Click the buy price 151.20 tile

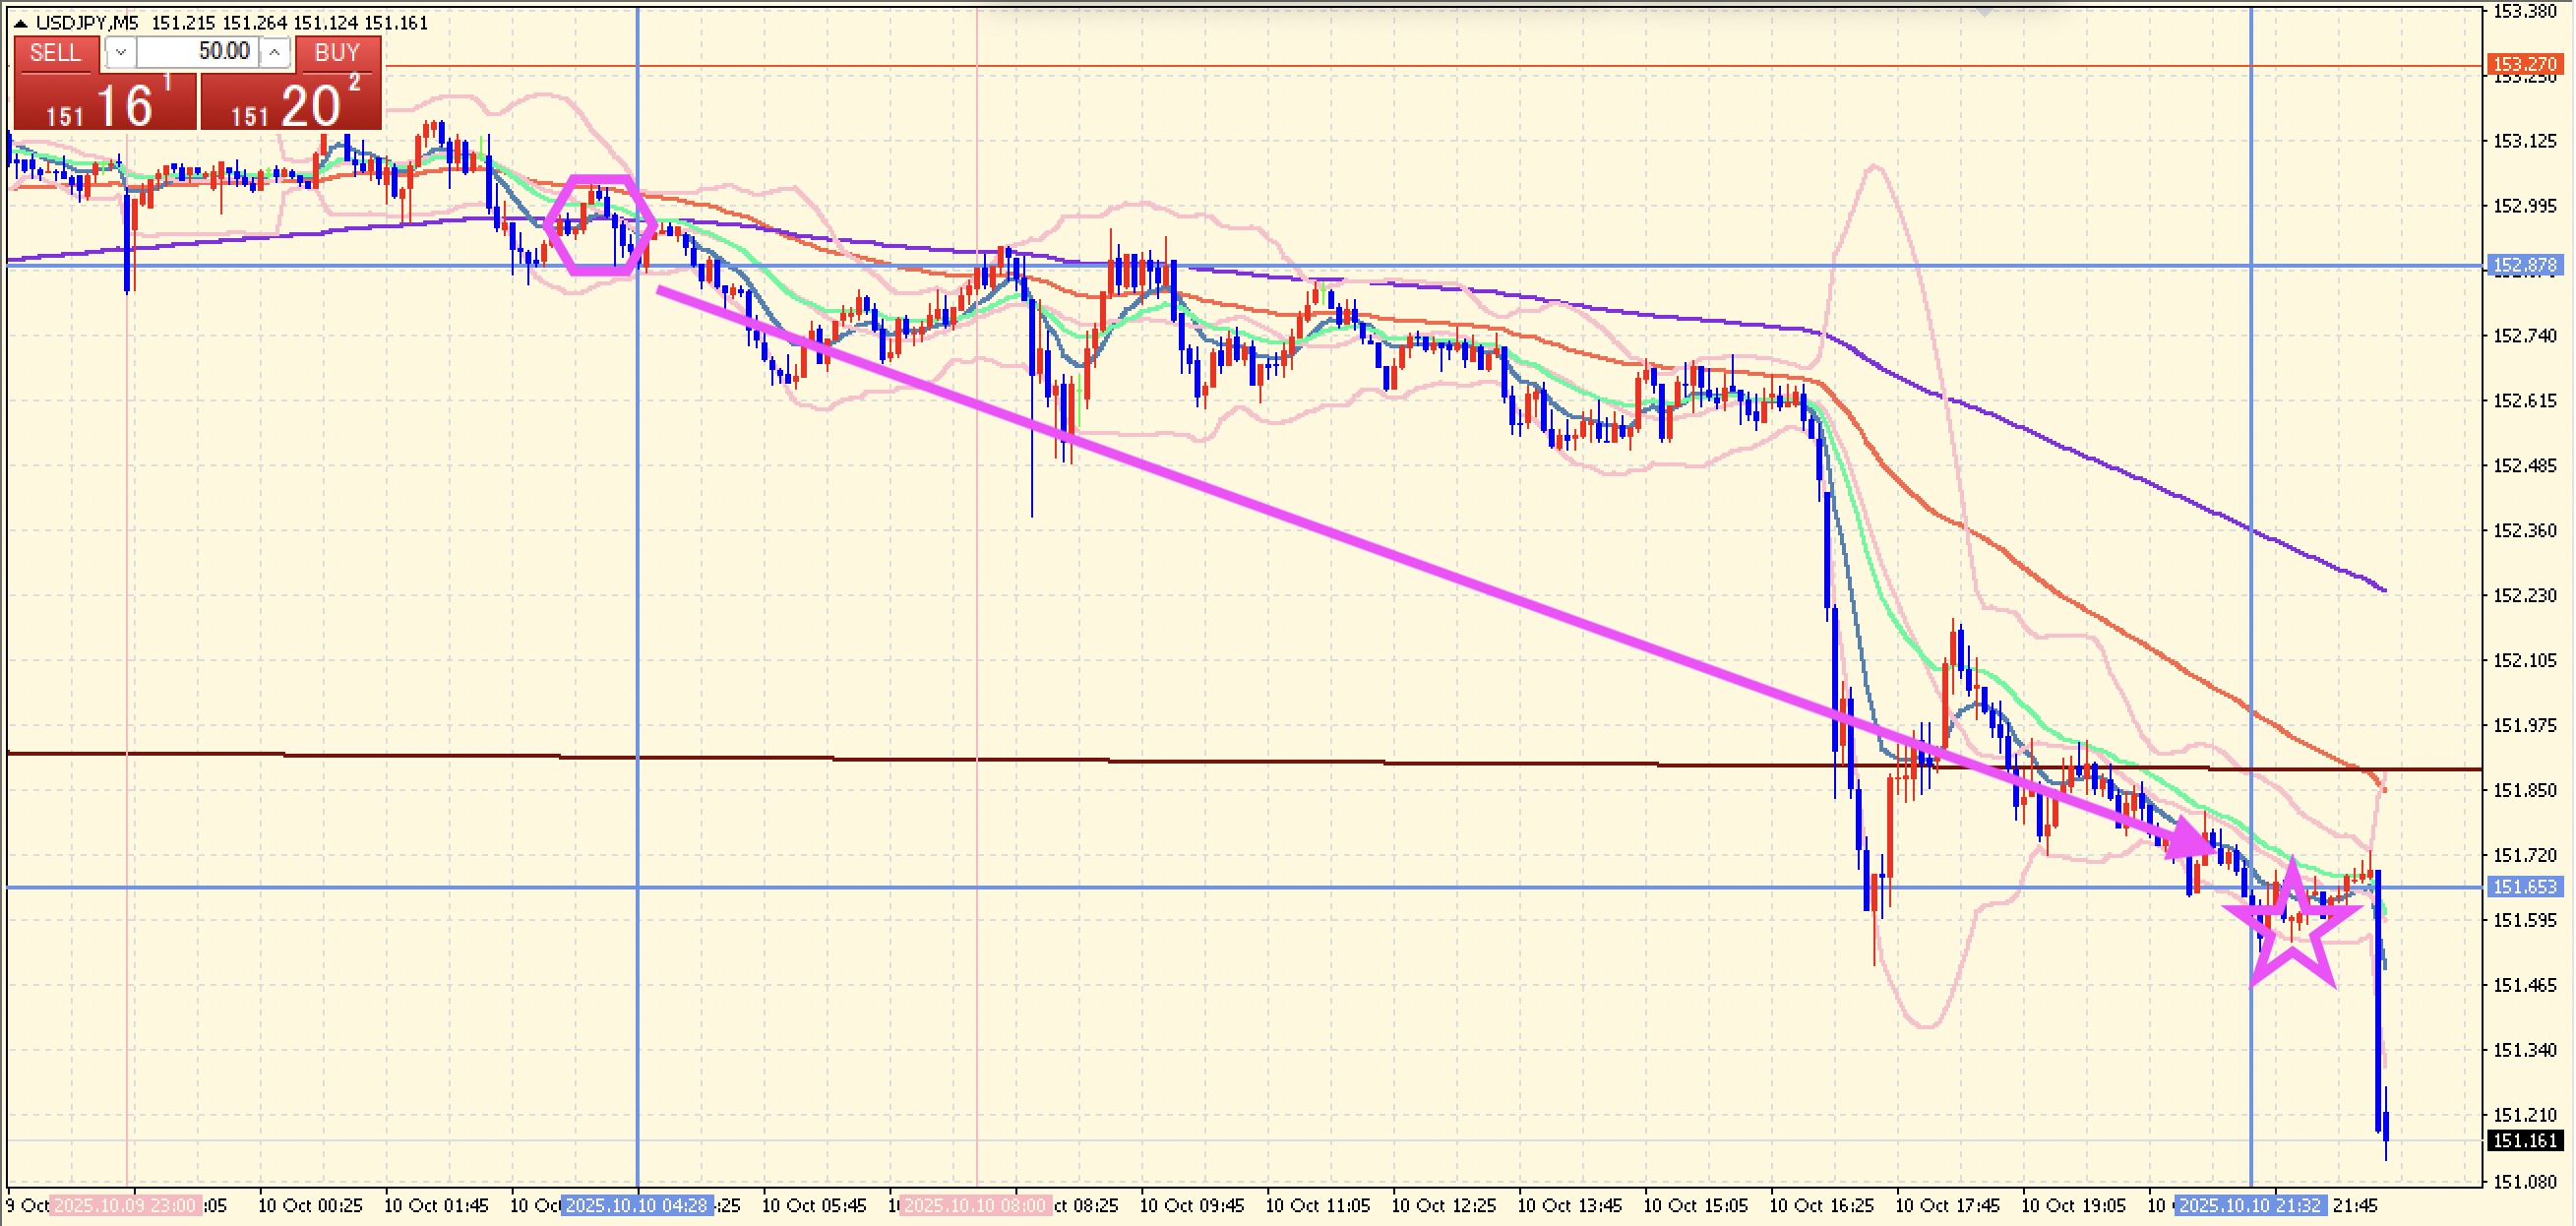tap(291, 104)
